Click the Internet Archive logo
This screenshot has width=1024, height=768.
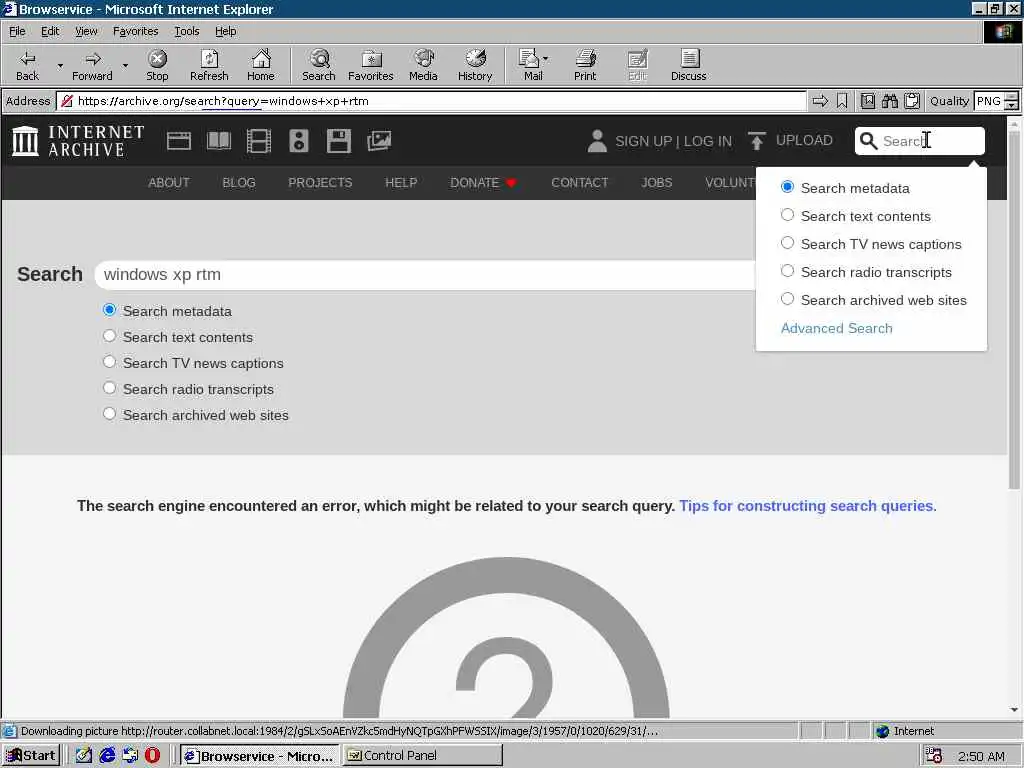[x=78, y=140]
